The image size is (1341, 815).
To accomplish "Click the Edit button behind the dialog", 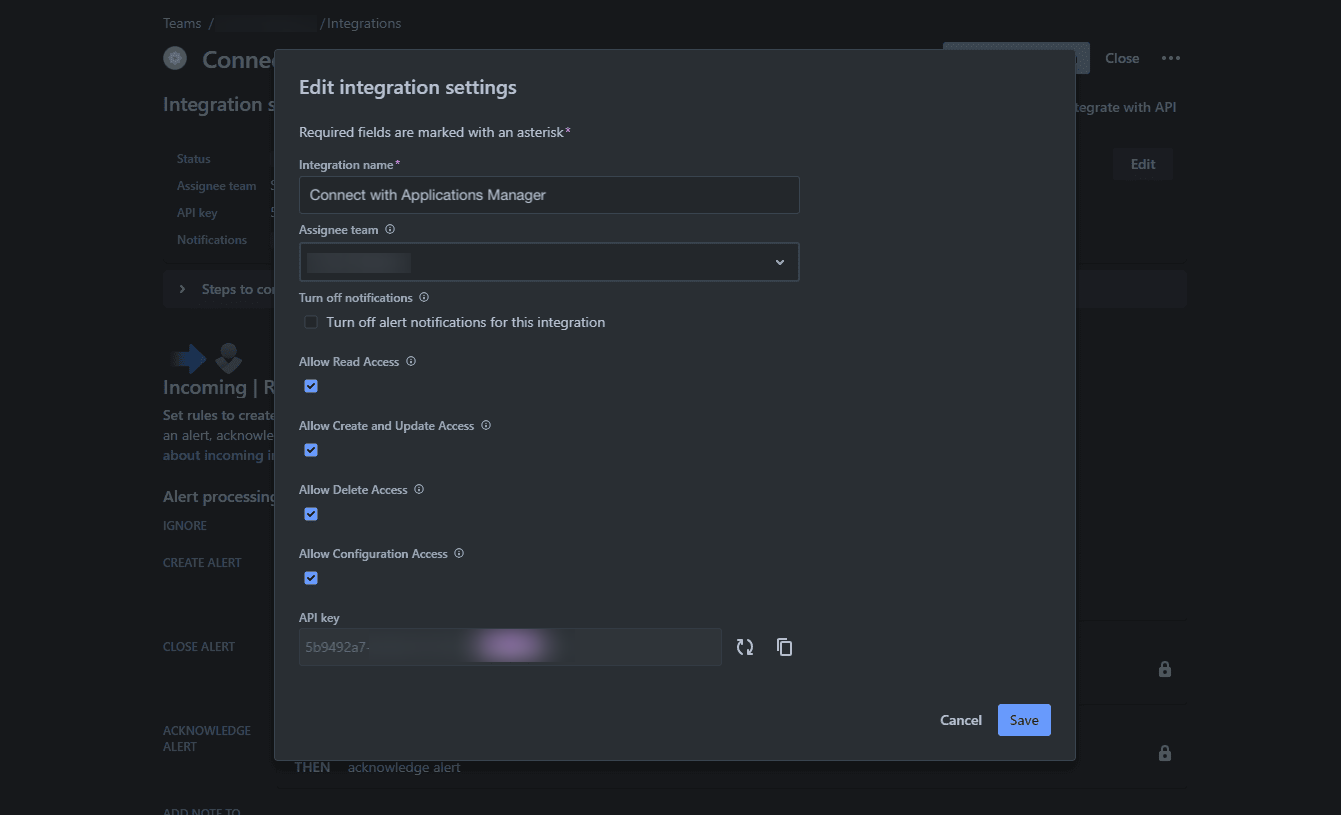I will [1143, 164].
